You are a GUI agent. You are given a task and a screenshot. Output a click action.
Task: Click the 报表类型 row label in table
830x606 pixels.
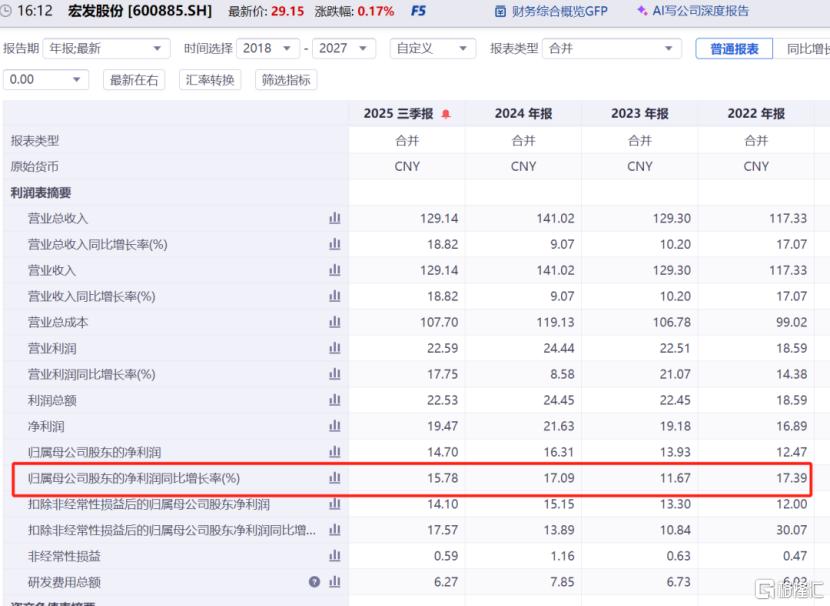[34, 141]
